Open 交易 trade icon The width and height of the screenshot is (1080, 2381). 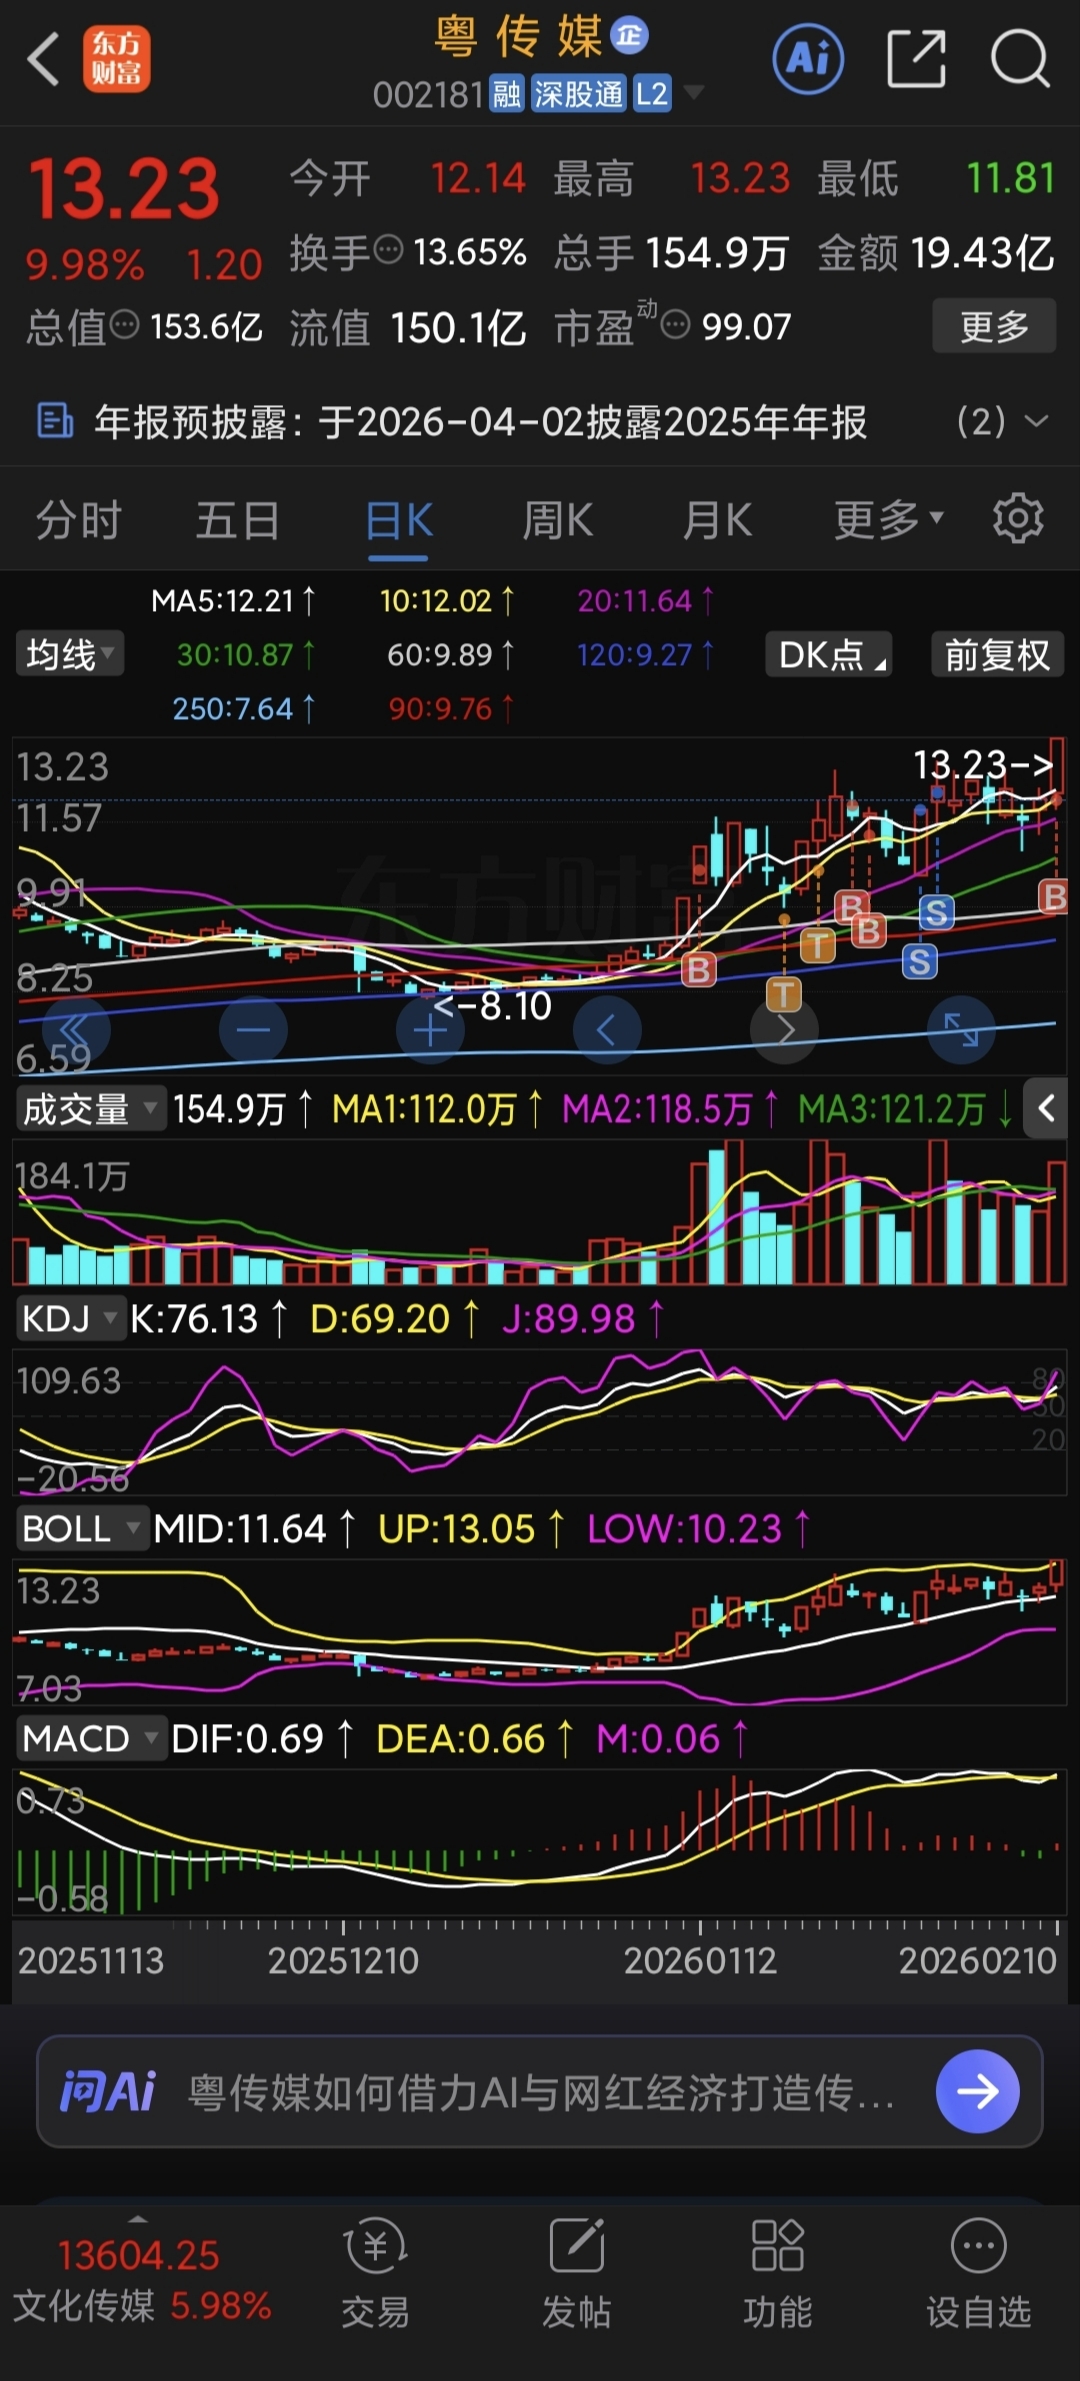[376, 2273]
